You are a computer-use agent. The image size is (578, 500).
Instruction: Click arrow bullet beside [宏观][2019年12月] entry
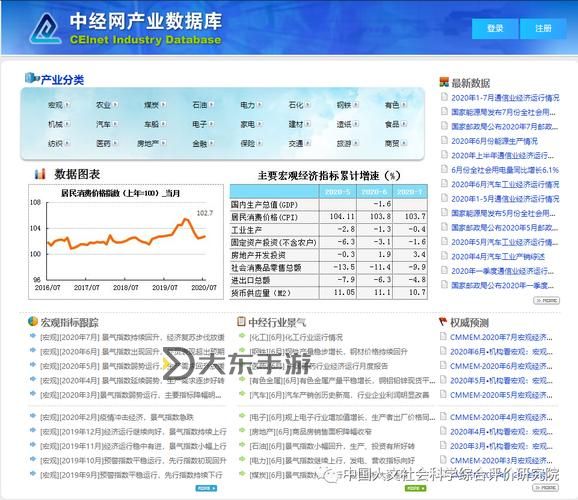[33, 430]
